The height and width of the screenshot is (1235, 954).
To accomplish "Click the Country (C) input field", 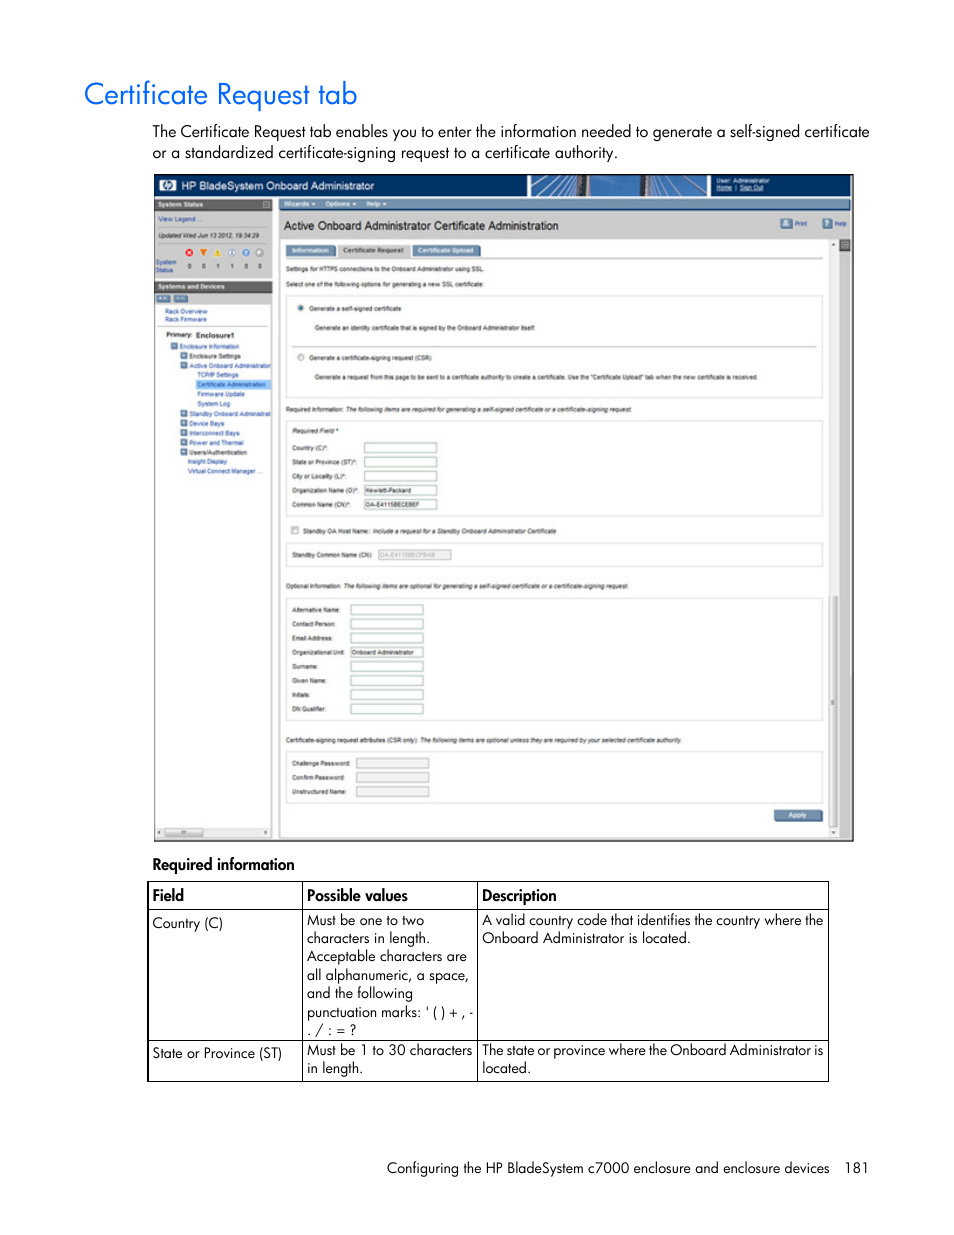I will [400, 448].
